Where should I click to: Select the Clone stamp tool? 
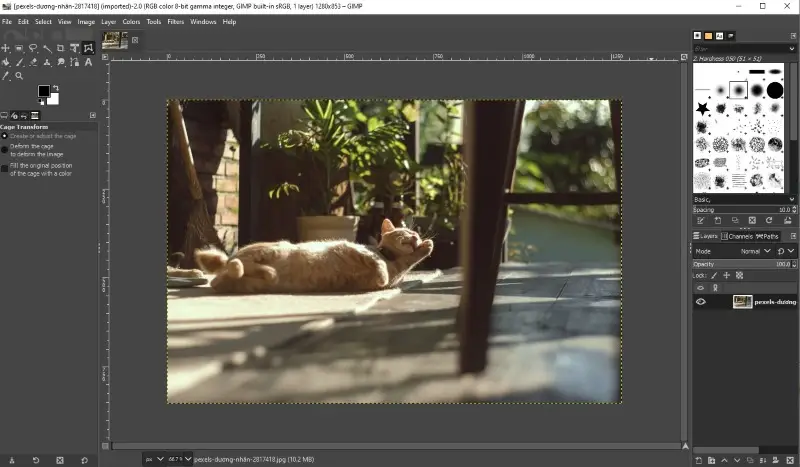click(x=47, y=62)
